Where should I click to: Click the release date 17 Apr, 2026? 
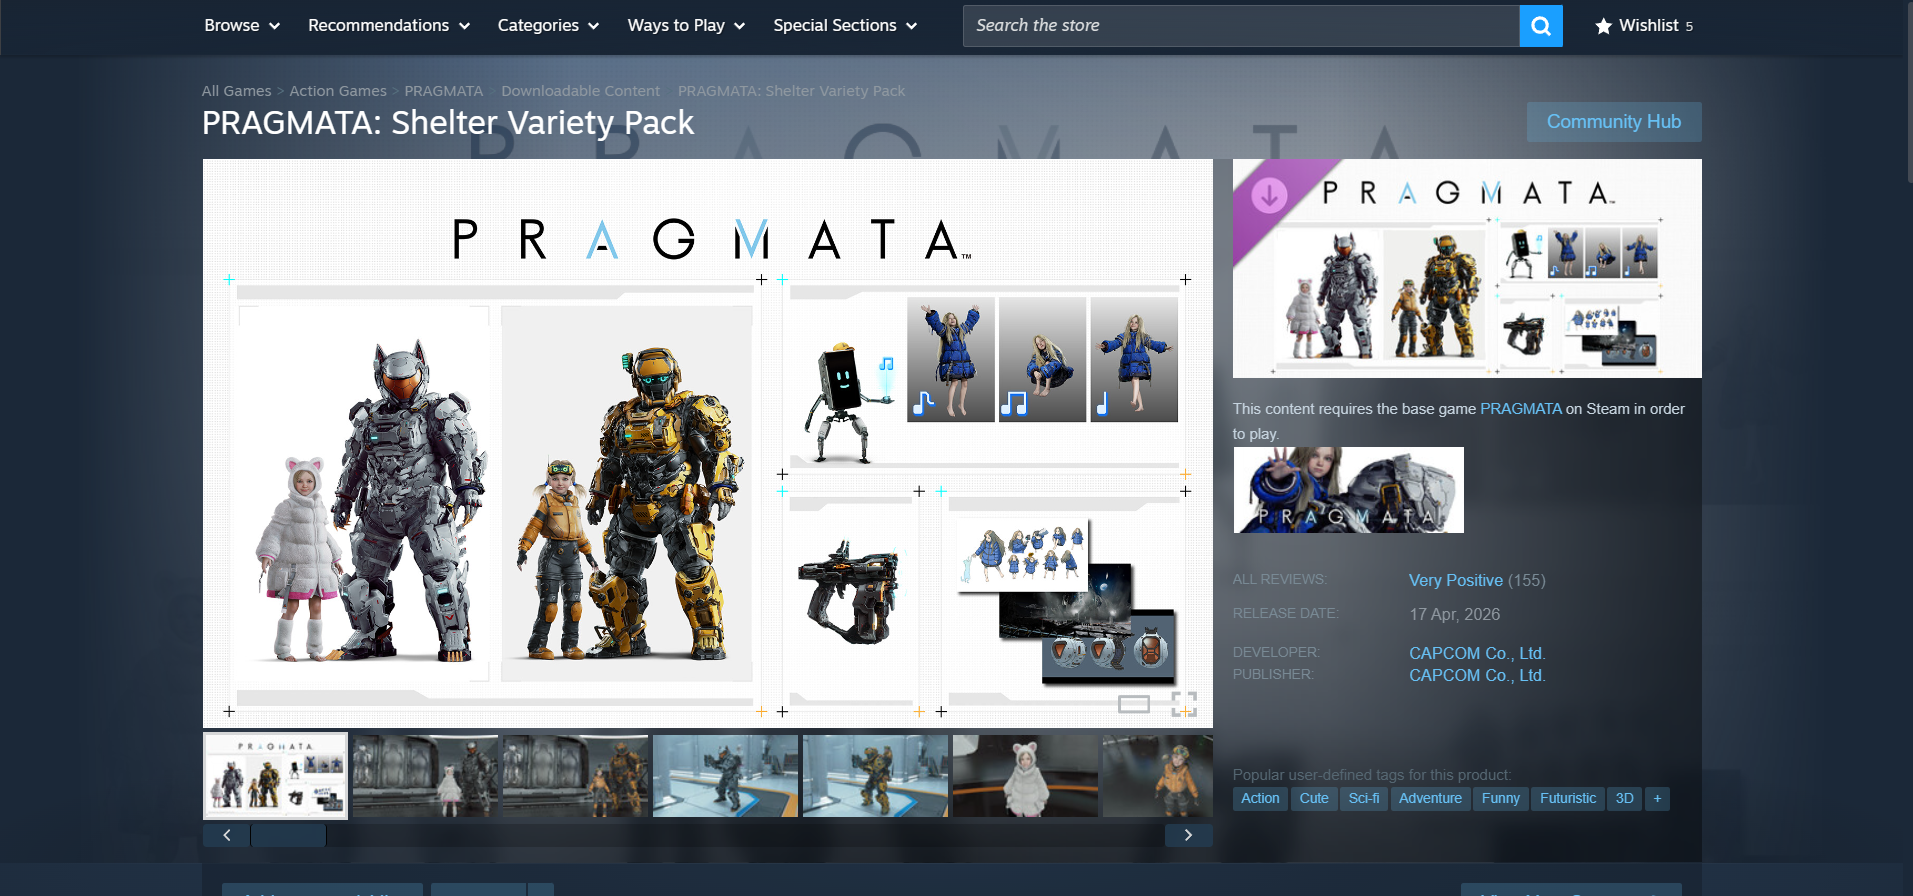1455,614
